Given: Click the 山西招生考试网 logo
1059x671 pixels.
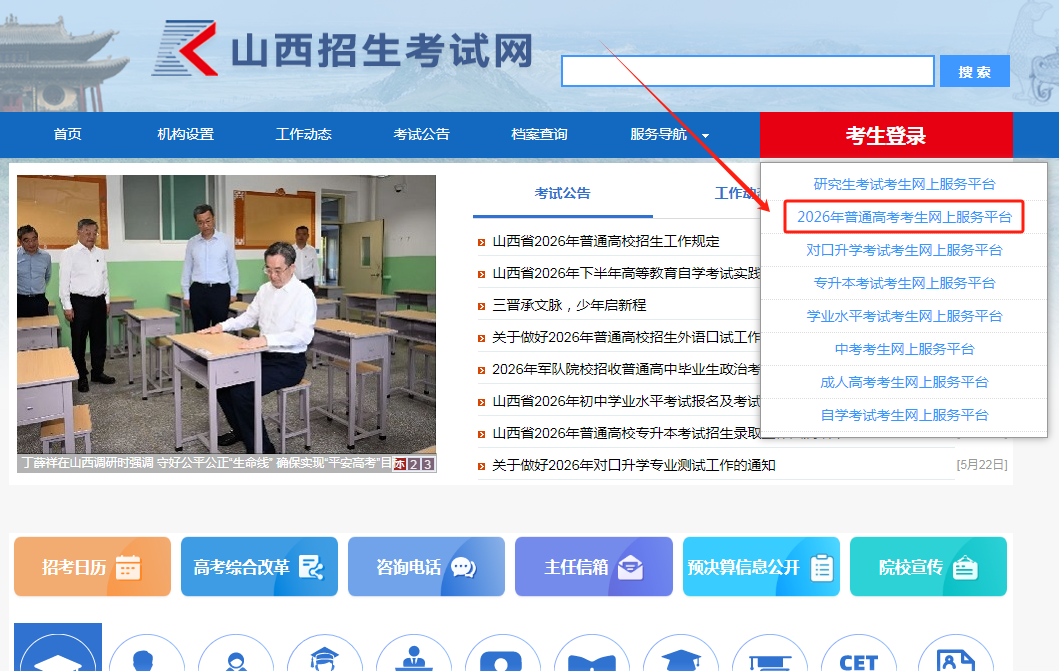Looking at the screenshot, I should tap(343, 49).
